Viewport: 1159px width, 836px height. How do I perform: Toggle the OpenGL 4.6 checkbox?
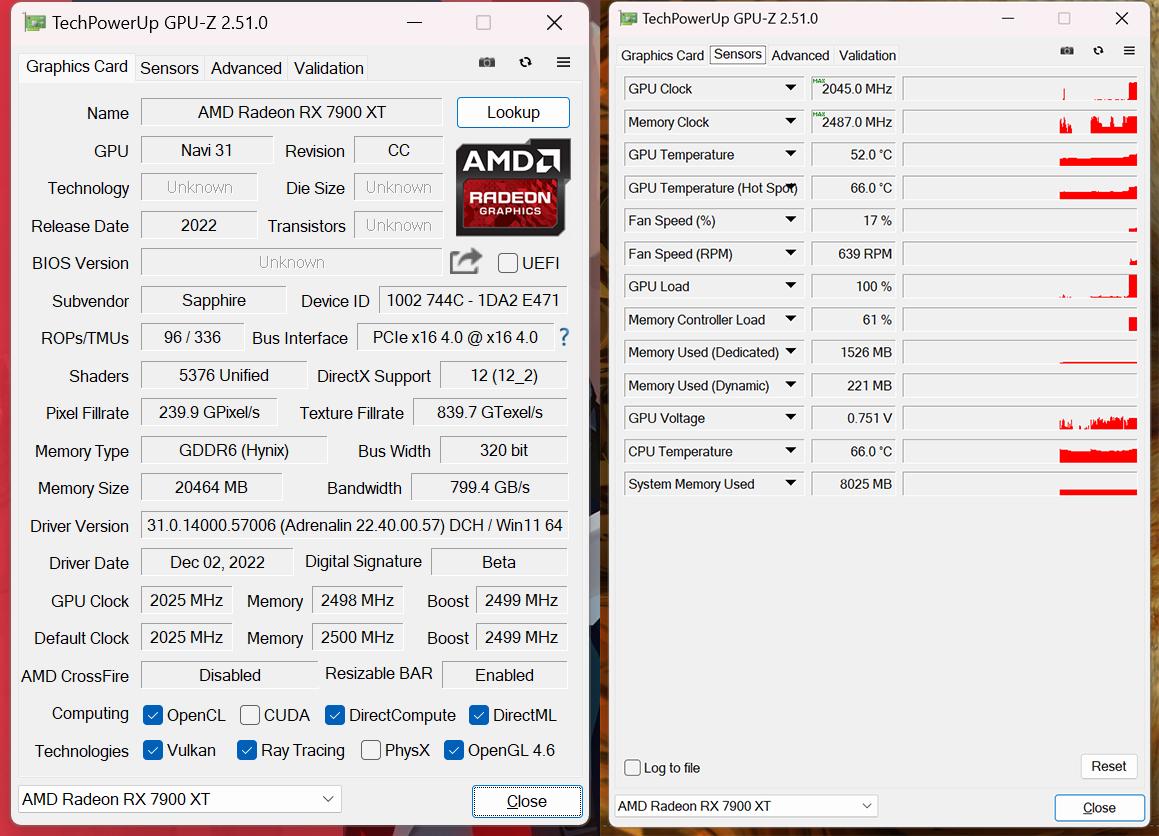click(x=454, y=750)
